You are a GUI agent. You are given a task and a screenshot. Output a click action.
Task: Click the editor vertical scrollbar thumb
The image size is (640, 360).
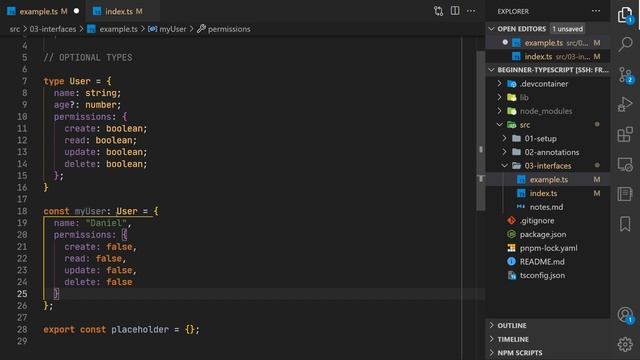(x=480, y=131)
